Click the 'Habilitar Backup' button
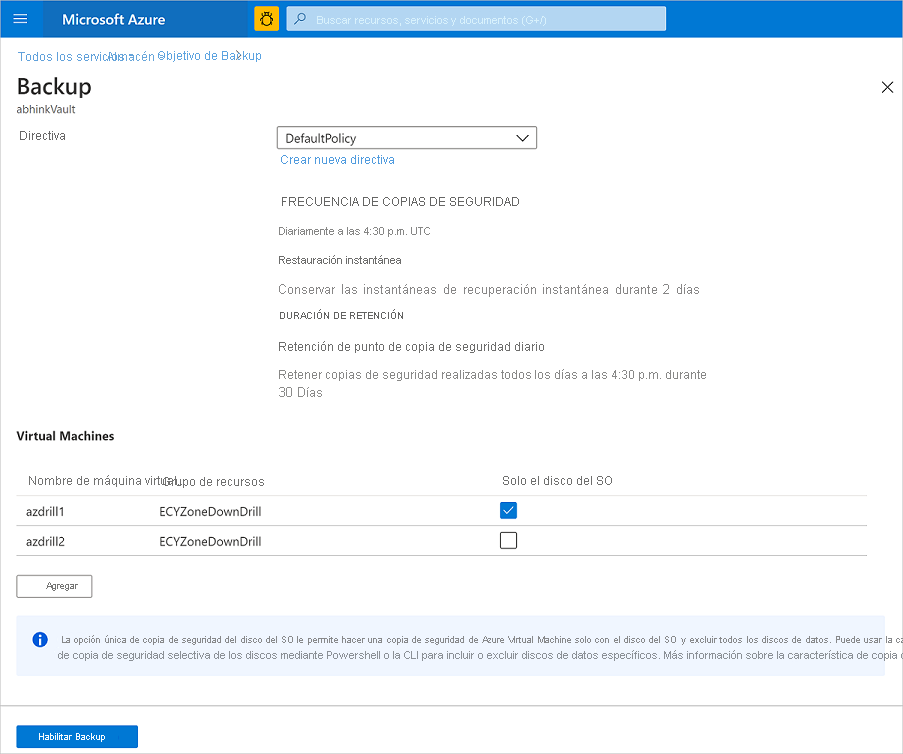The width and height of the screenshot is (903, 754). (x=76, y=736)
